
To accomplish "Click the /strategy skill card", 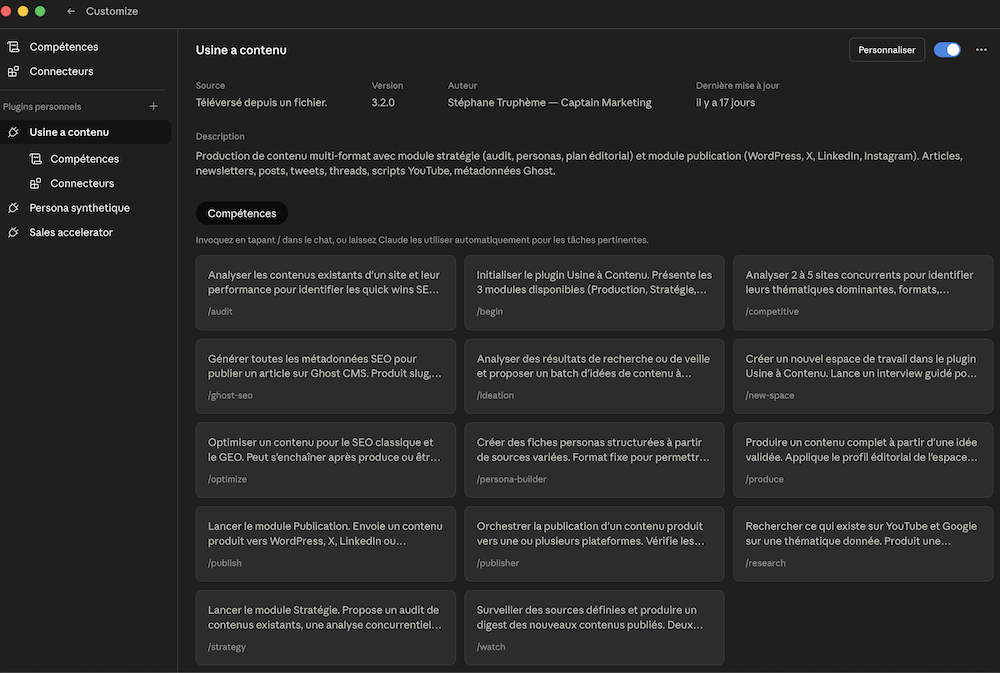I will point(325,627).
